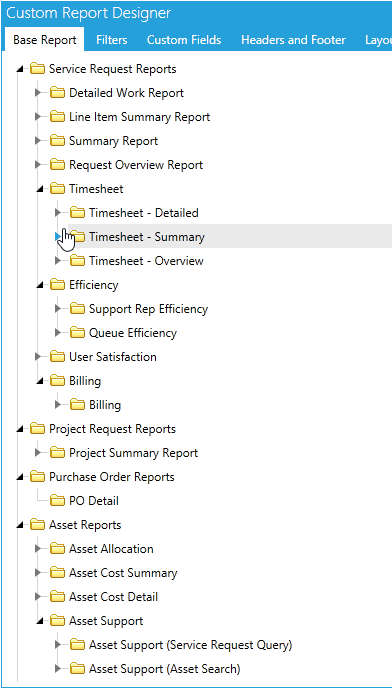Click Project Summary Report folder icon
The height and width of the screenshot is (689, 392).
pos(57,453)
